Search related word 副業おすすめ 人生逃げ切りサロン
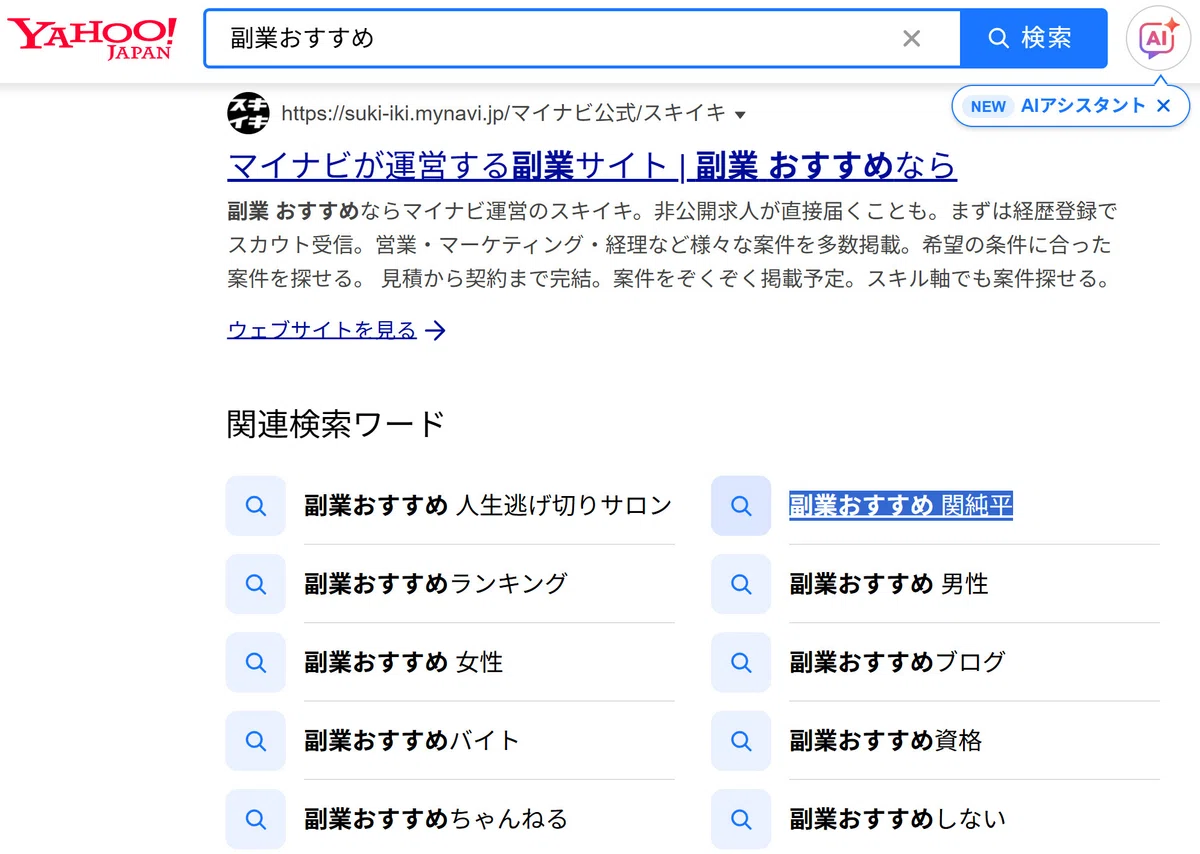The height and width of the screenshot is (854, 1200). point(488,506)
